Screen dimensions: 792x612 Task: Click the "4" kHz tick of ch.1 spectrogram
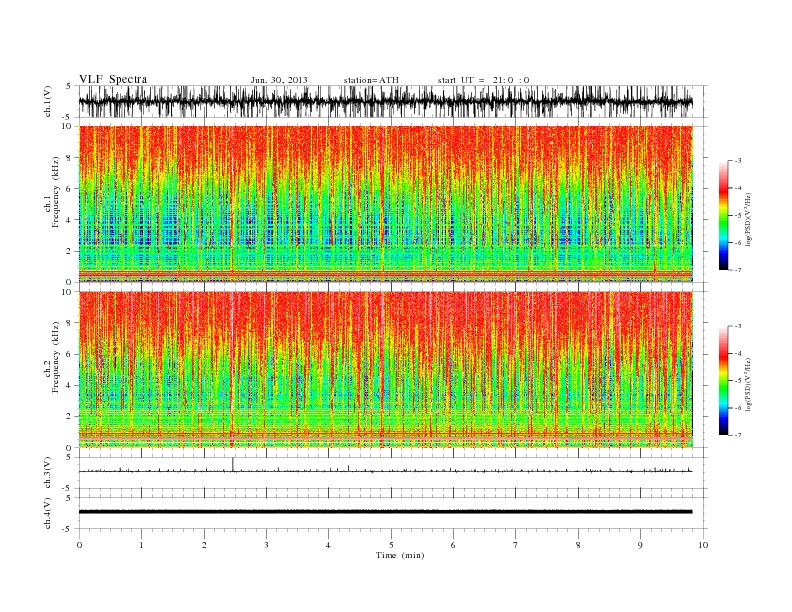(69, 220)
